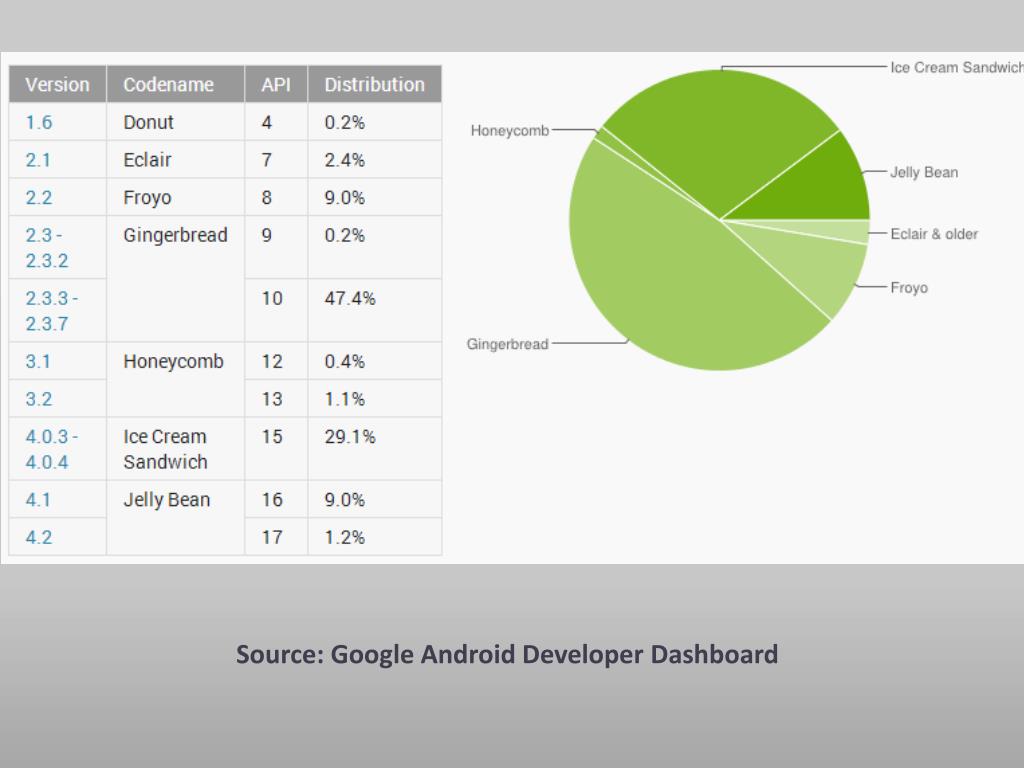Select the Froyo codename cell in table
Image resolution: width=1024 pixels, height=768 pixels.
click(x=176, y=198)
